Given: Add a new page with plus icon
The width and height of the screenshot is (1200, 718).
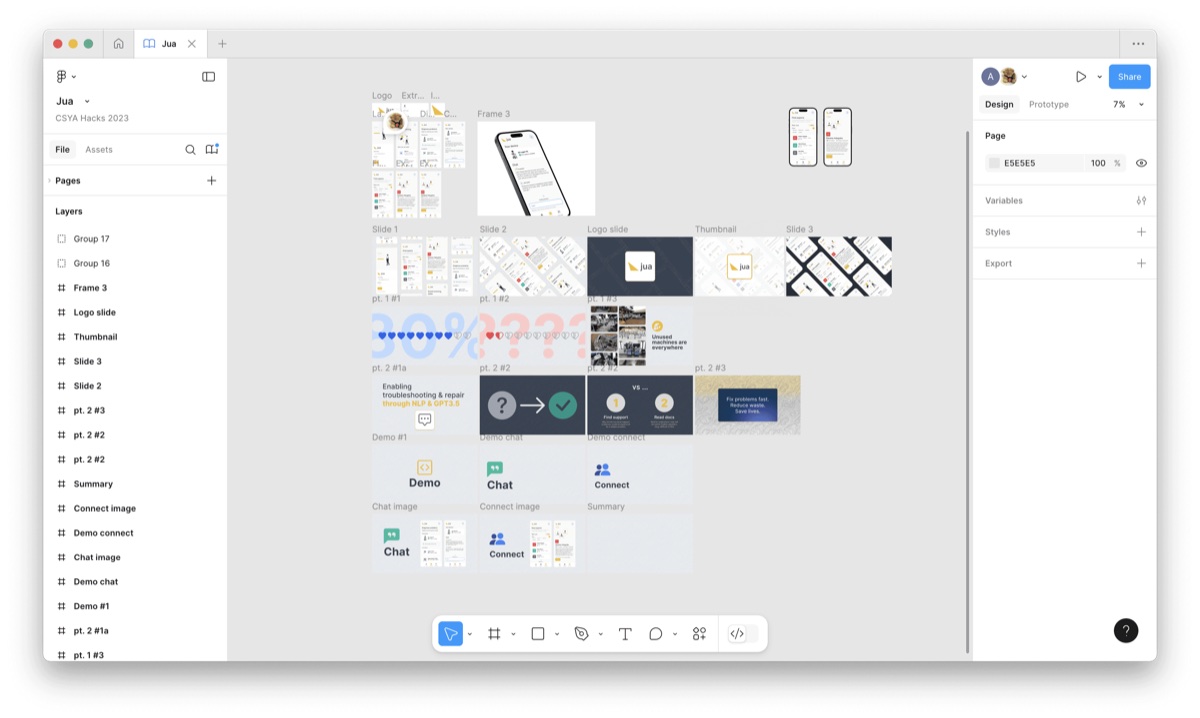Looking at the screenshot, I should pyautogui.click(x=211, y=181).
